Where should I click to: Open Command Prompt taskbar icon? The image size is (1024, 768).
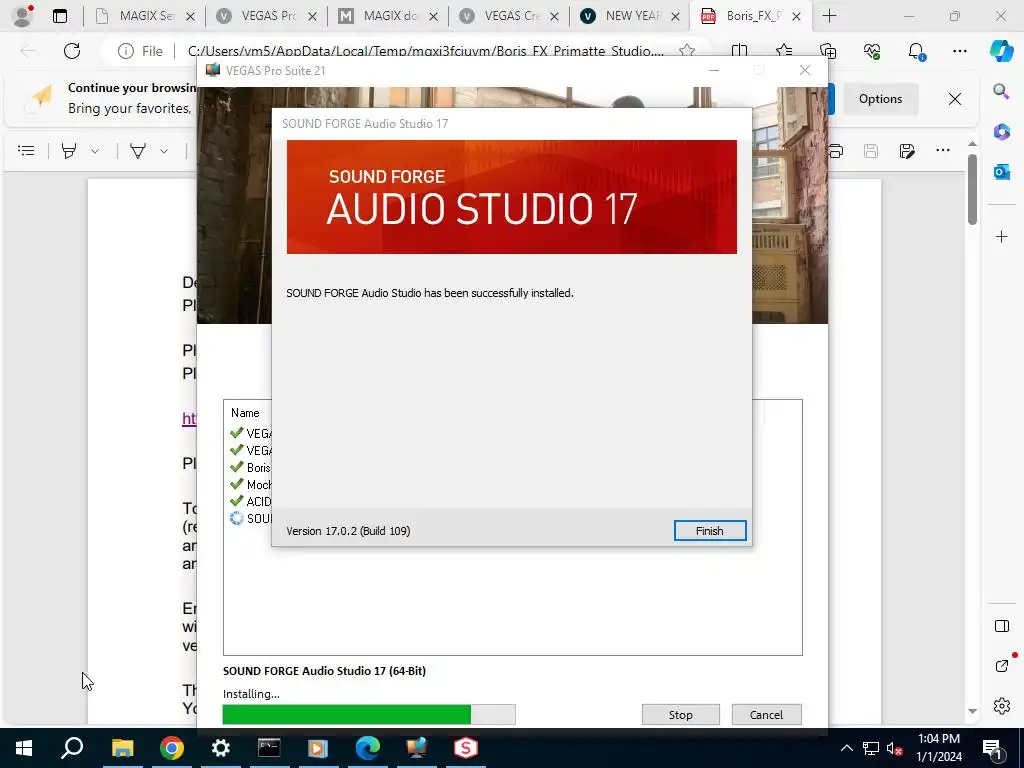point(269,748)
